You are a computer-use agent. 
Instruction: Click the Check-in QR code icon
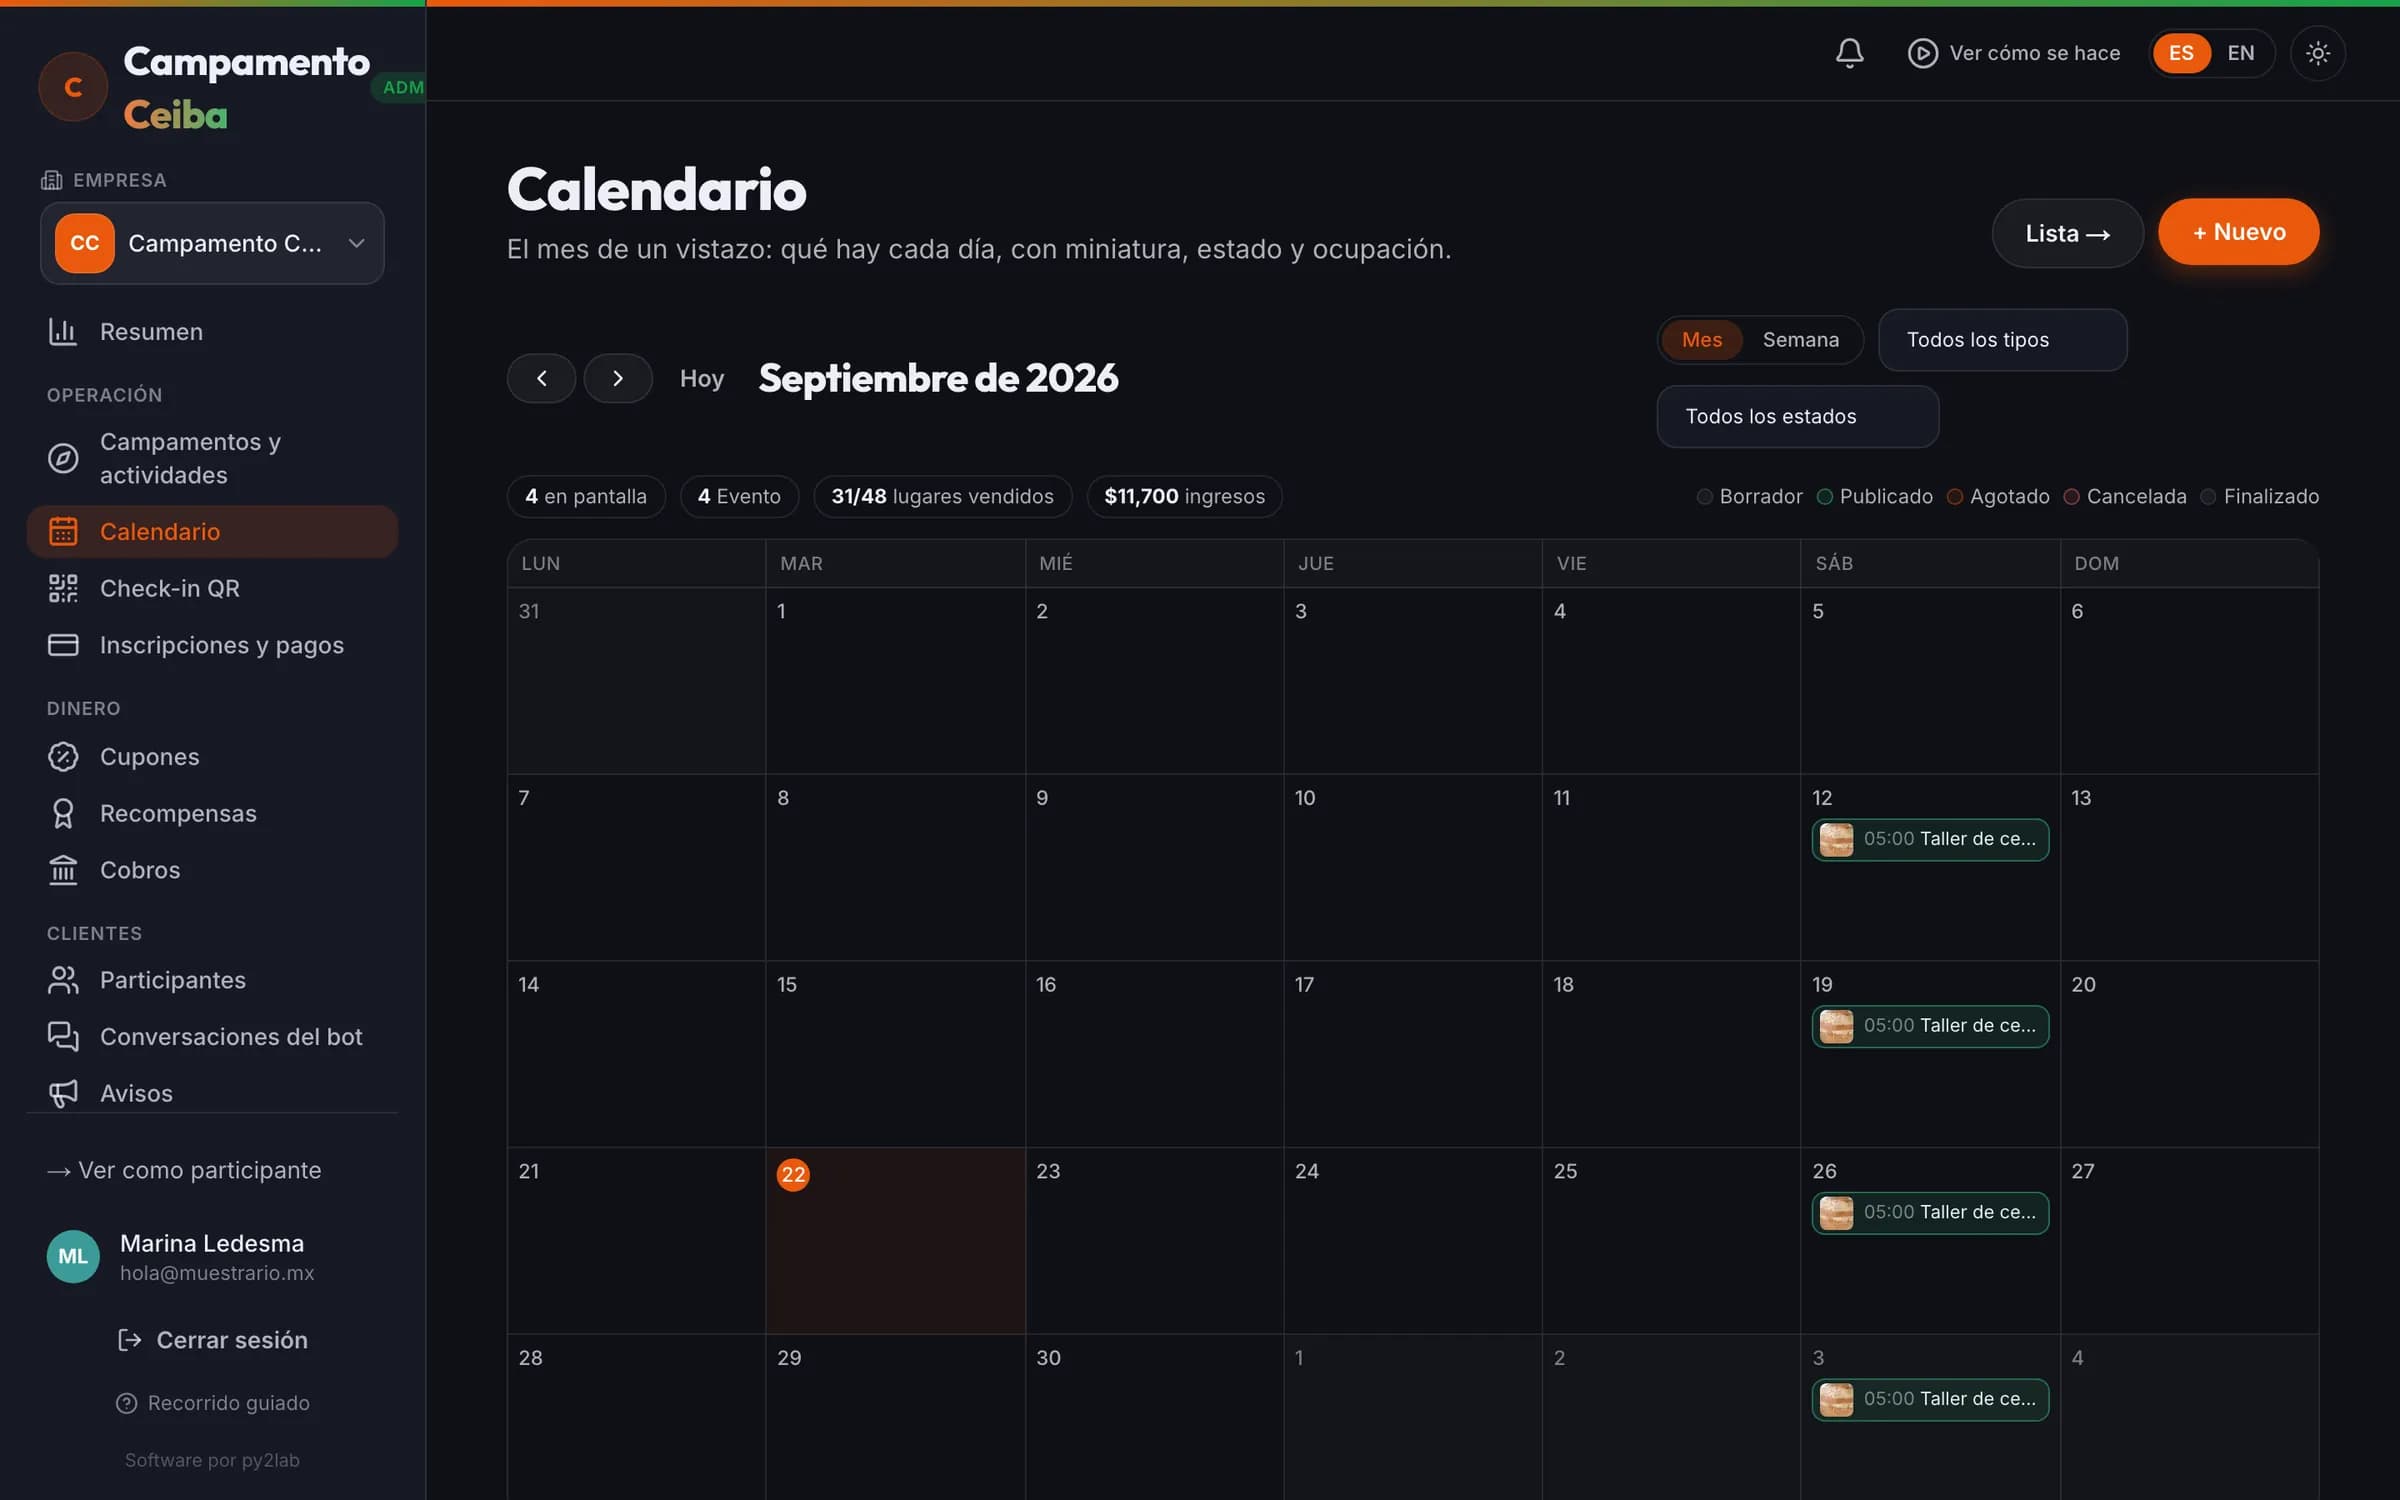click(x=63, y=588)
